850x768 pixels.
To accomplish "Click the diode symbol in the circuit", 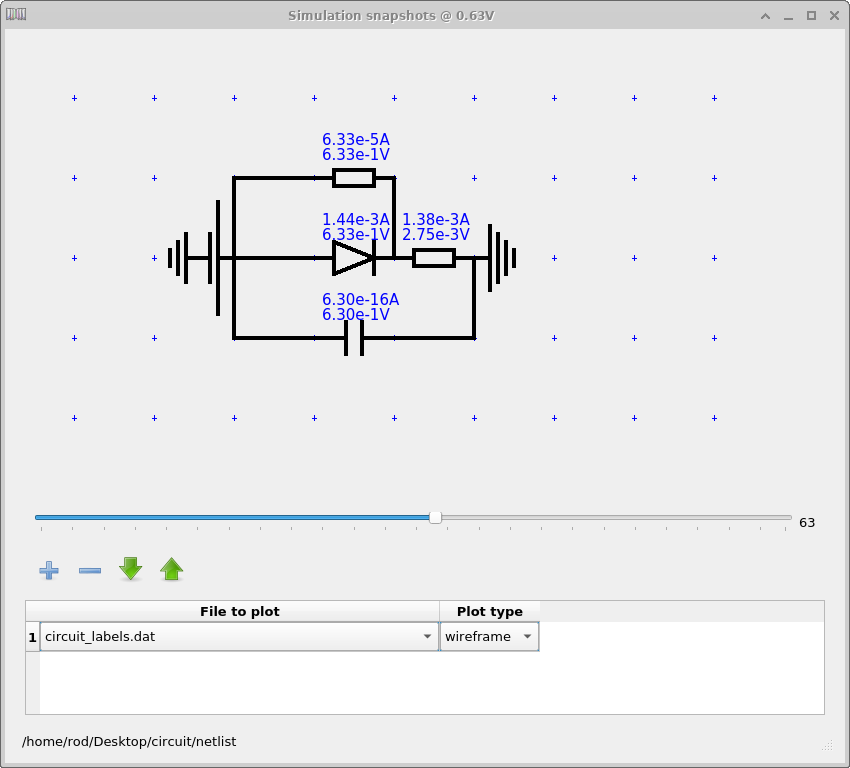I will [x=353, y=258].
